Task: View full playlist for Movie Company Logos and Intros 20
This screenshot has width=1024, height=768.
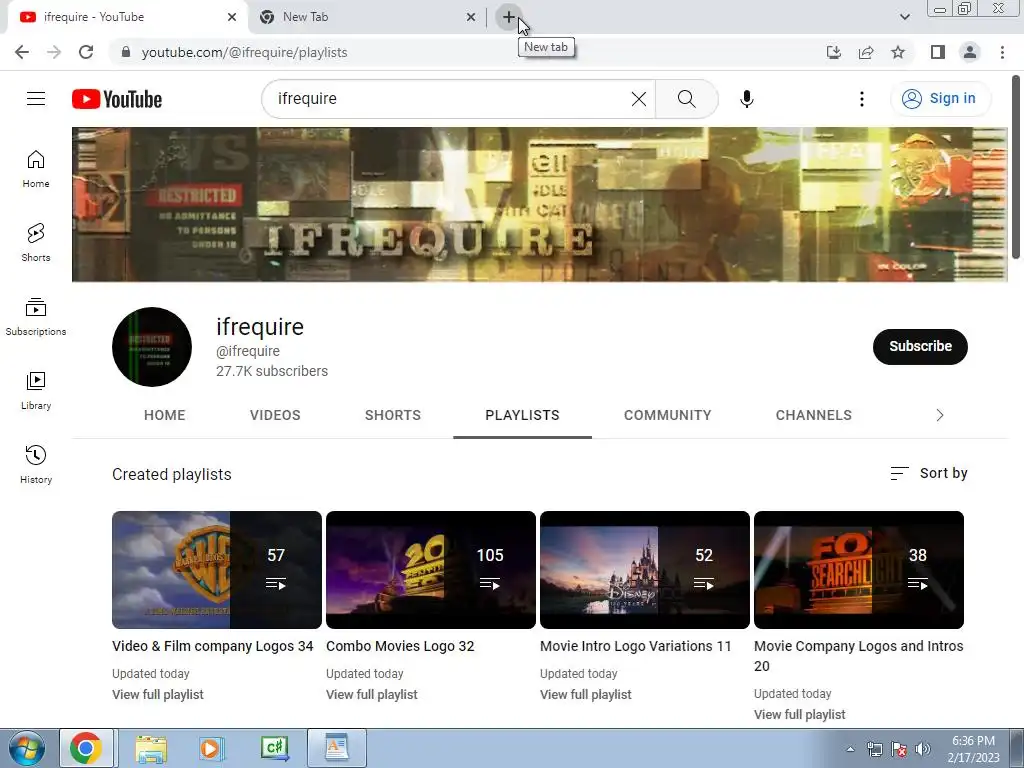Action: coord(799,714)
